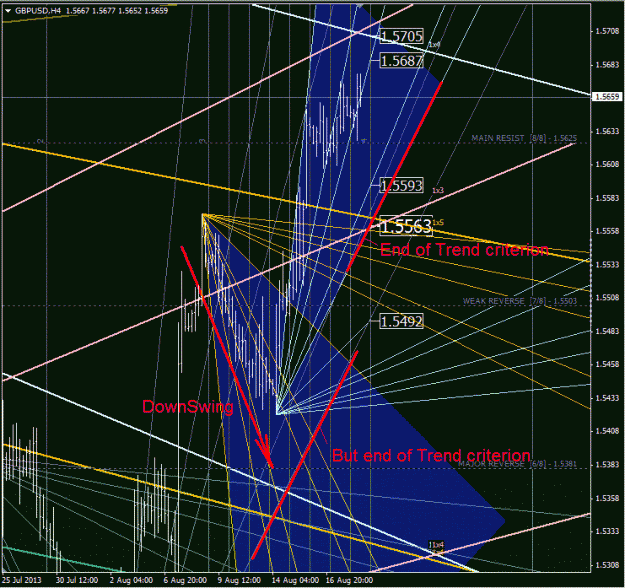Click current price tag 1.5659 on scale
Image resolution: width=625 pixels, height=588 pixels.
click(x=607, y=96)
